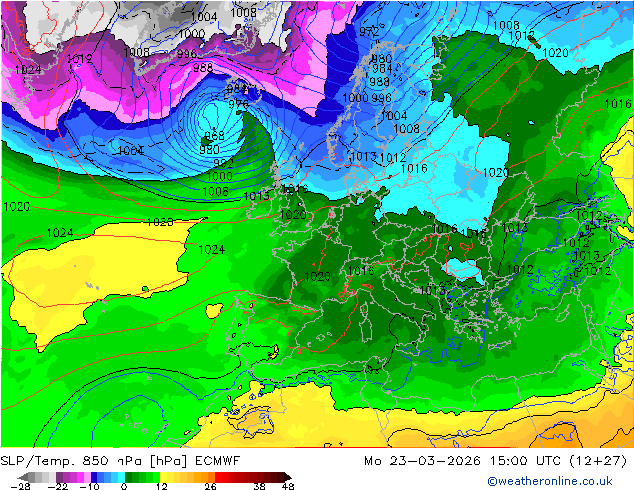Click the grey coldest end of the color scale

tap(24, 477)
